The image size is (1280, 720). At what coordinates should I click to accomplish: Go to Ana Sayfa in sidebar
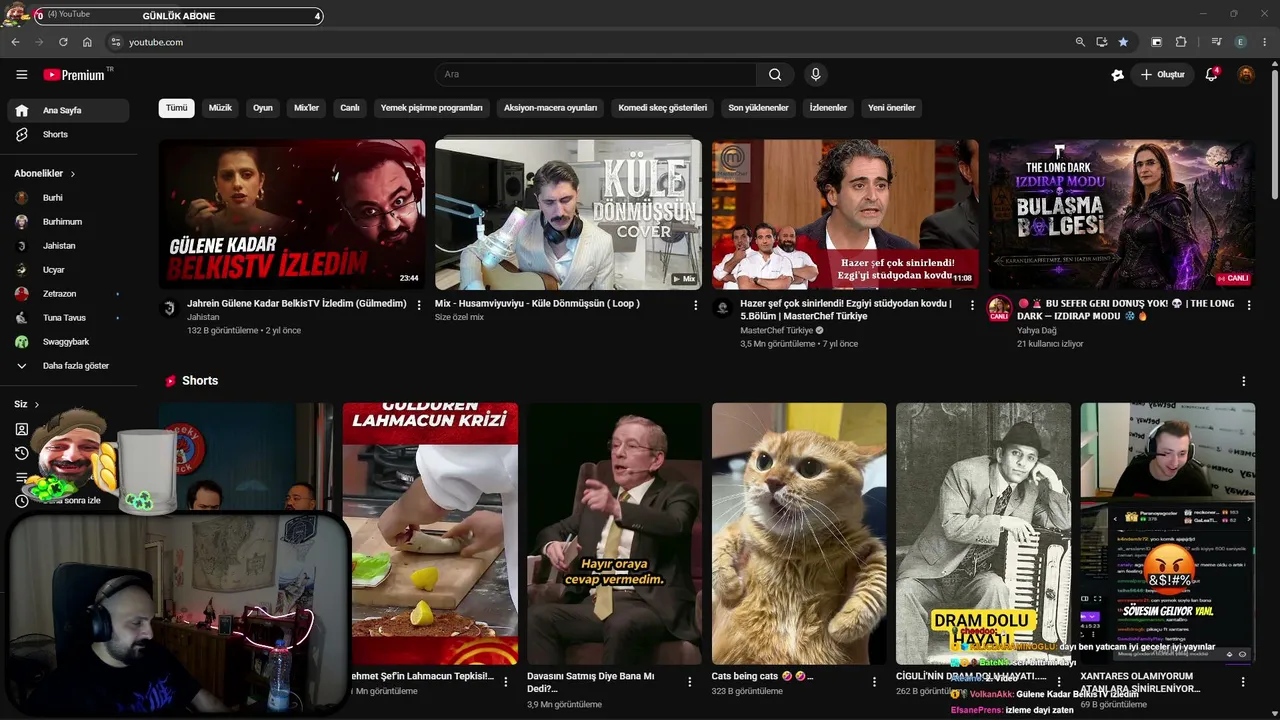pyautogui.click(x=68, y=110)
